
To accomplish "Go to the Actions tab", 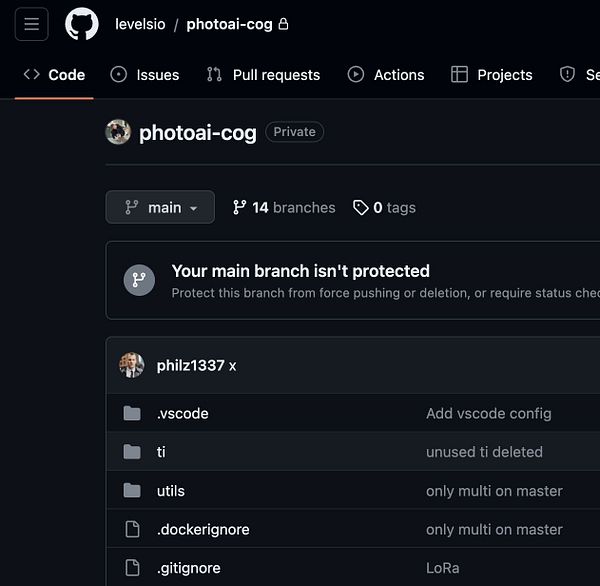I will pos(386,75).
